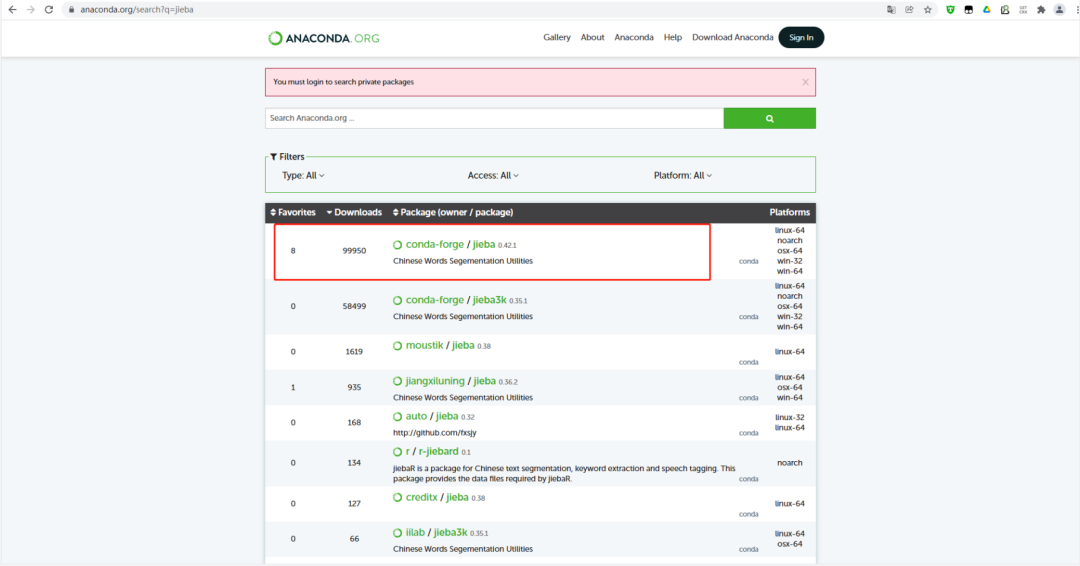Reload the page with the refresh icon
This screenshot has height=566, width=1080.
[47, 9]
